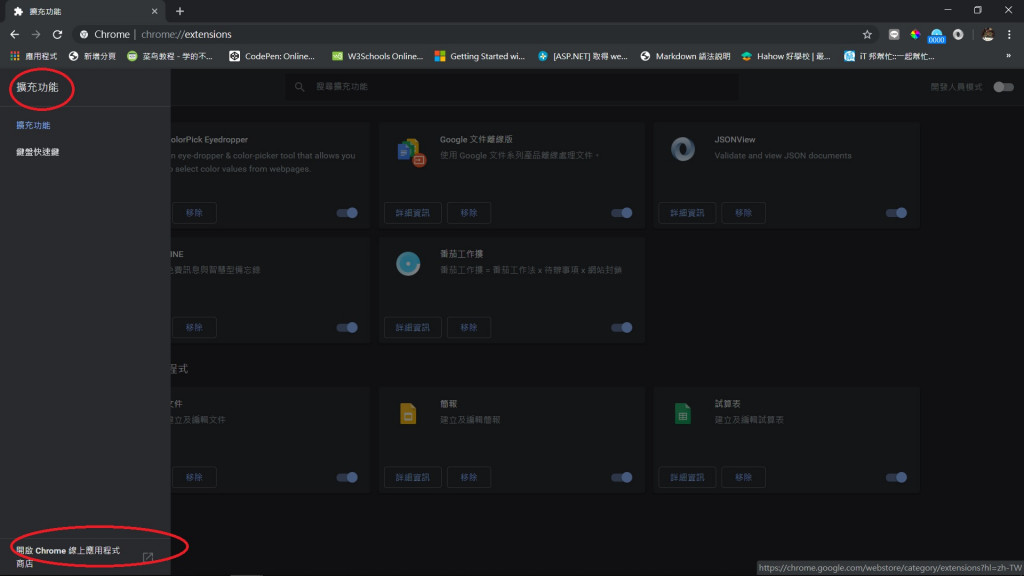Remove the ColorPick Eyedropper extension
Viewport: 1024px width, 576px height.
[194, 213]
